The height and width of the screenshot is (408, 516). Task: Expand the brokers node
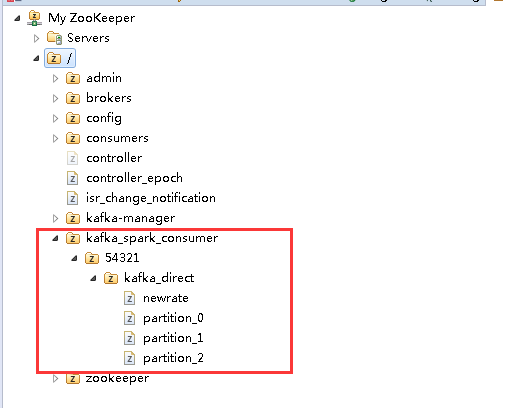click(55, 98)
